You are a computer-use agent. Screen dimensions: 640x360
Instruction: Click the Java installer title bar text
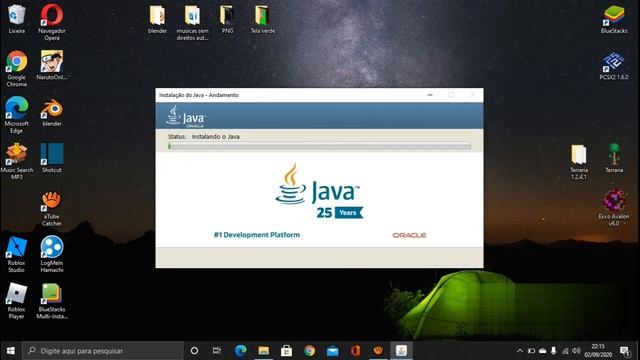[199, 95]
